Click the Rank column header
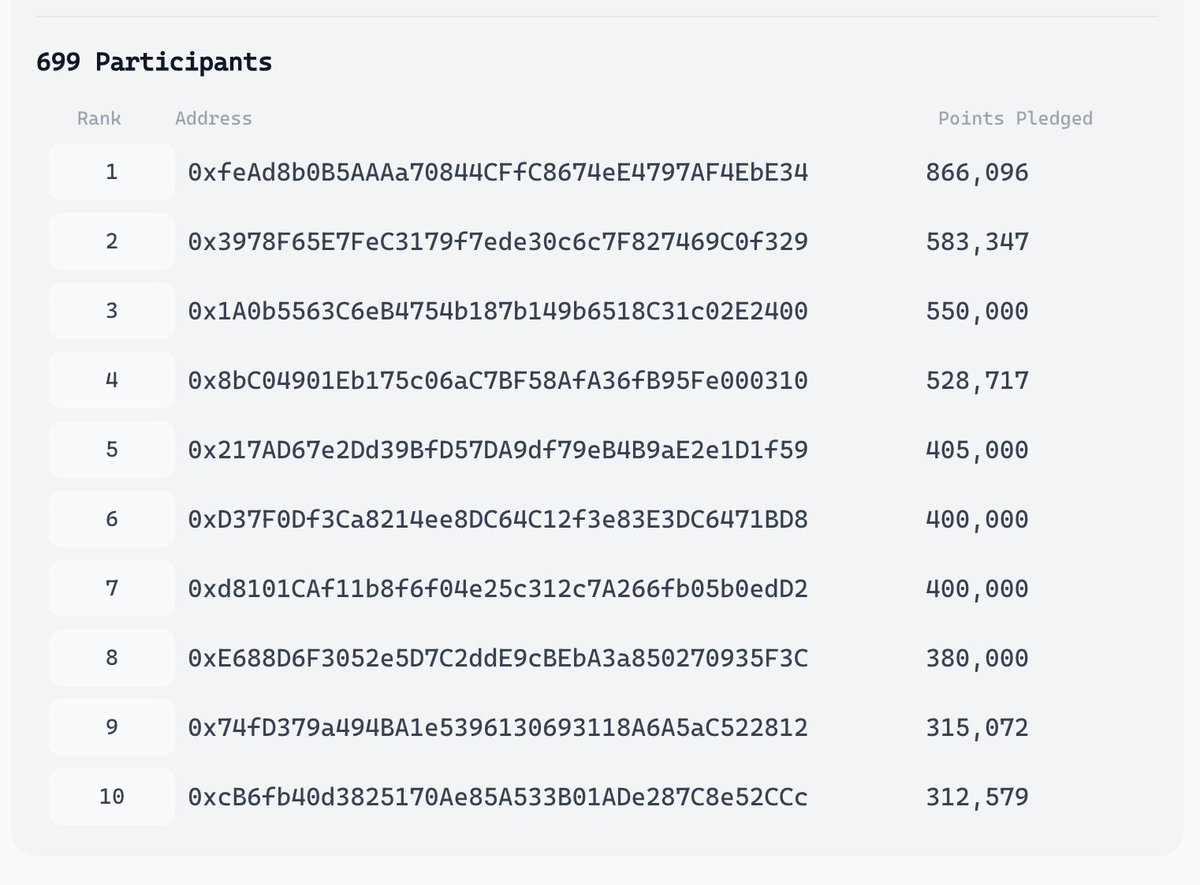Screen dimensions: 1200x885 click(x=99, y=118)
